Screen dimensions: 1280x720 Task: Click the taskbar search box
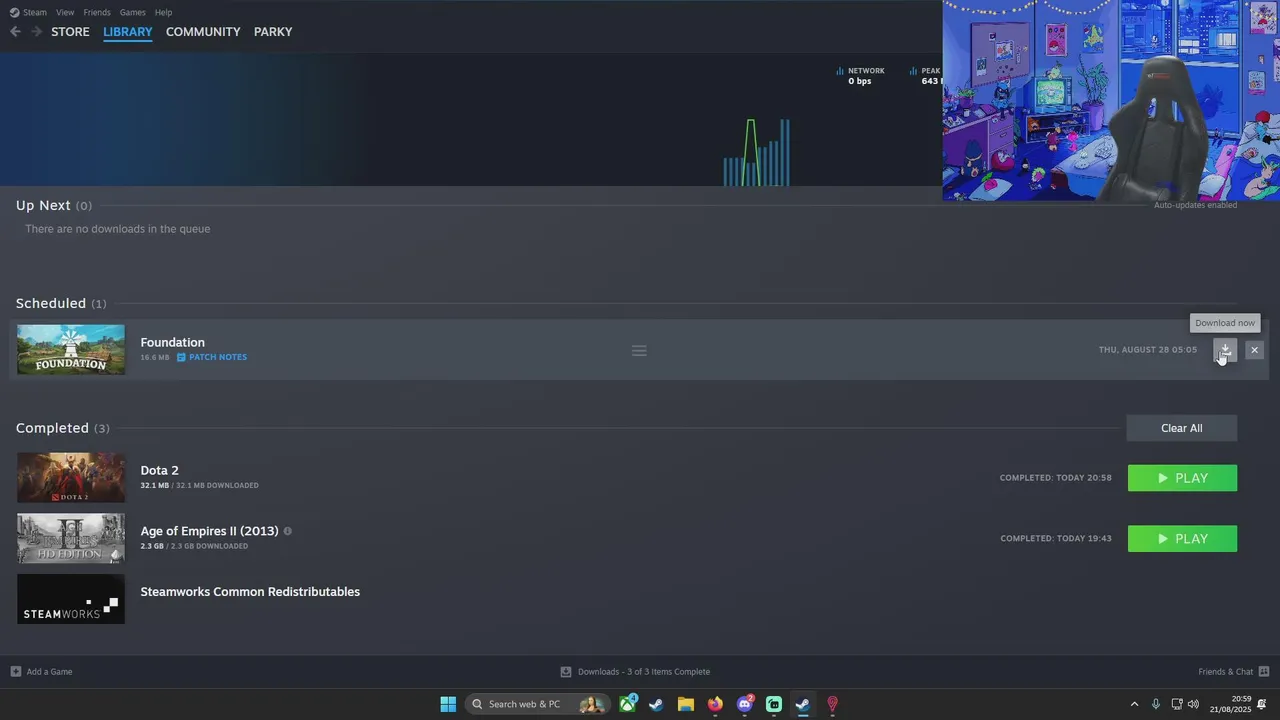537,704
